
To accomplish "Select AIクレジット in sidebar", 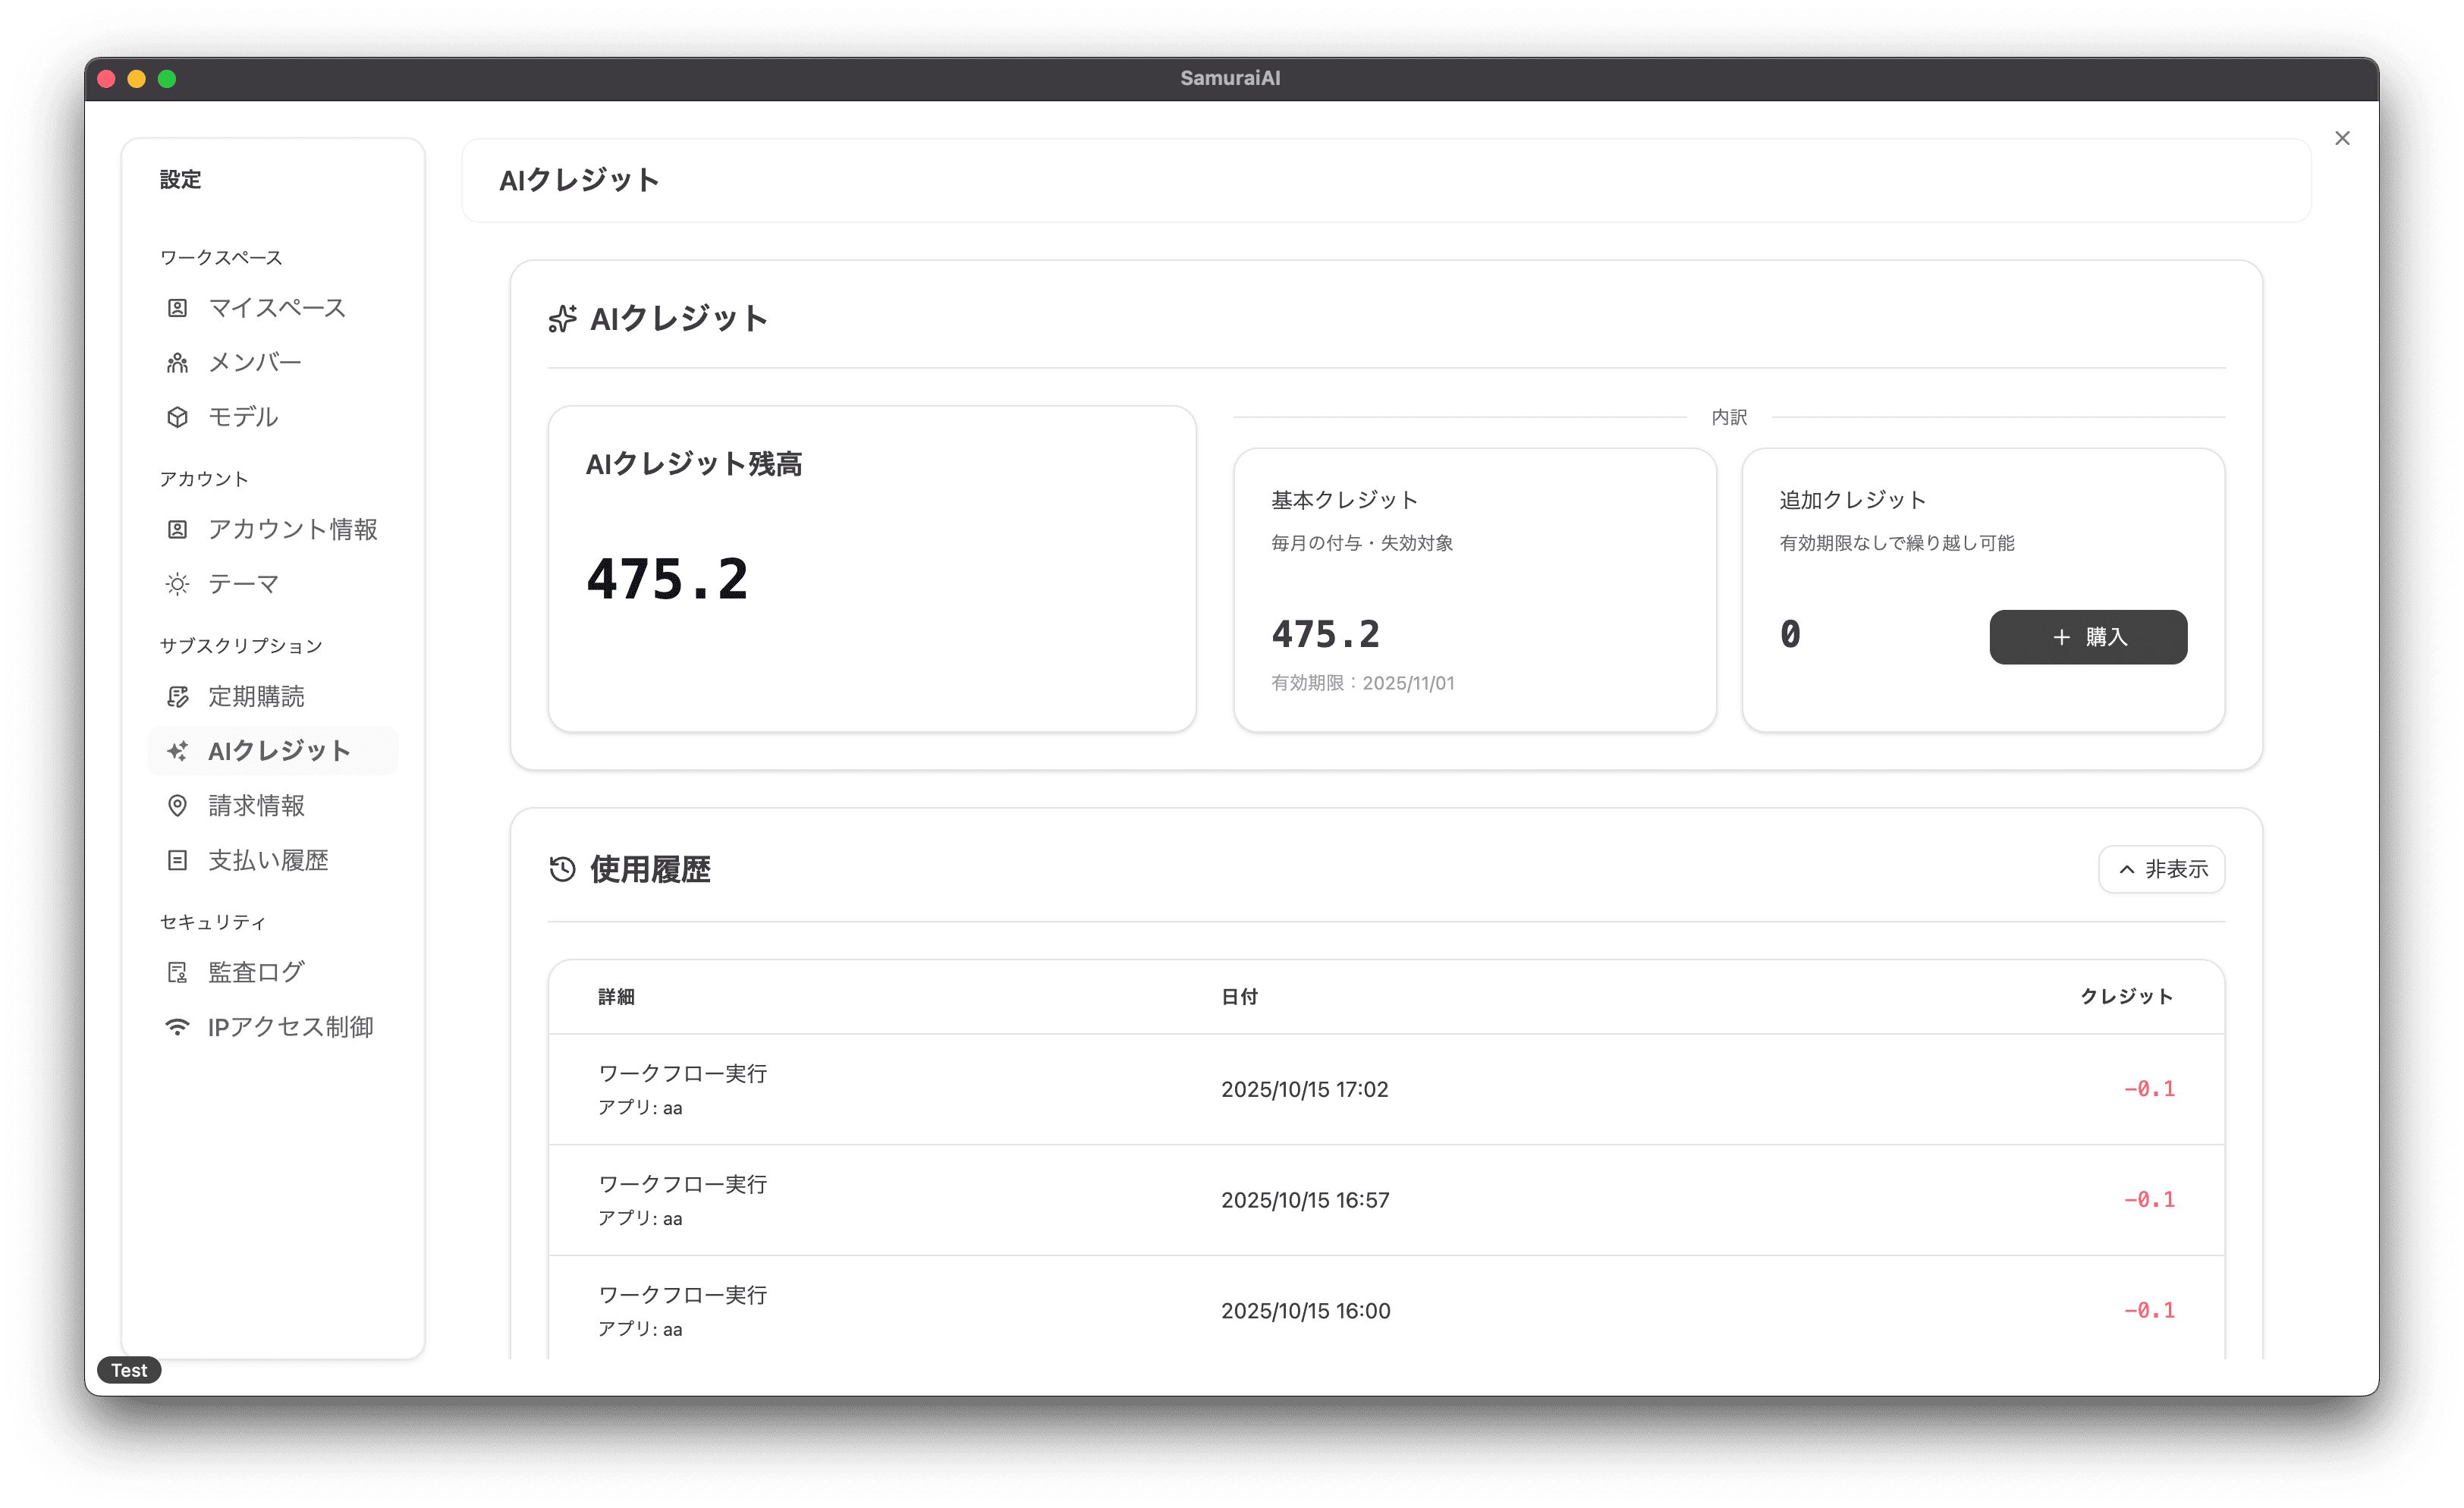I will click(x=278, y=751).
